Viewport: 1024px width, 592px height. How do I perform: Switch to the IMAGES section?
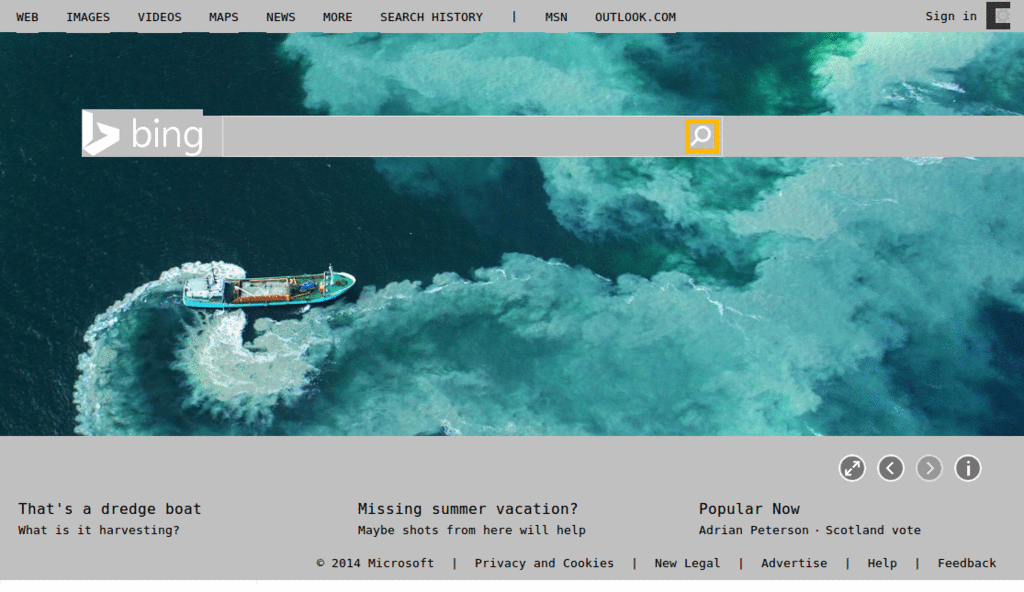pyautogui.click(x=88, y=16)
